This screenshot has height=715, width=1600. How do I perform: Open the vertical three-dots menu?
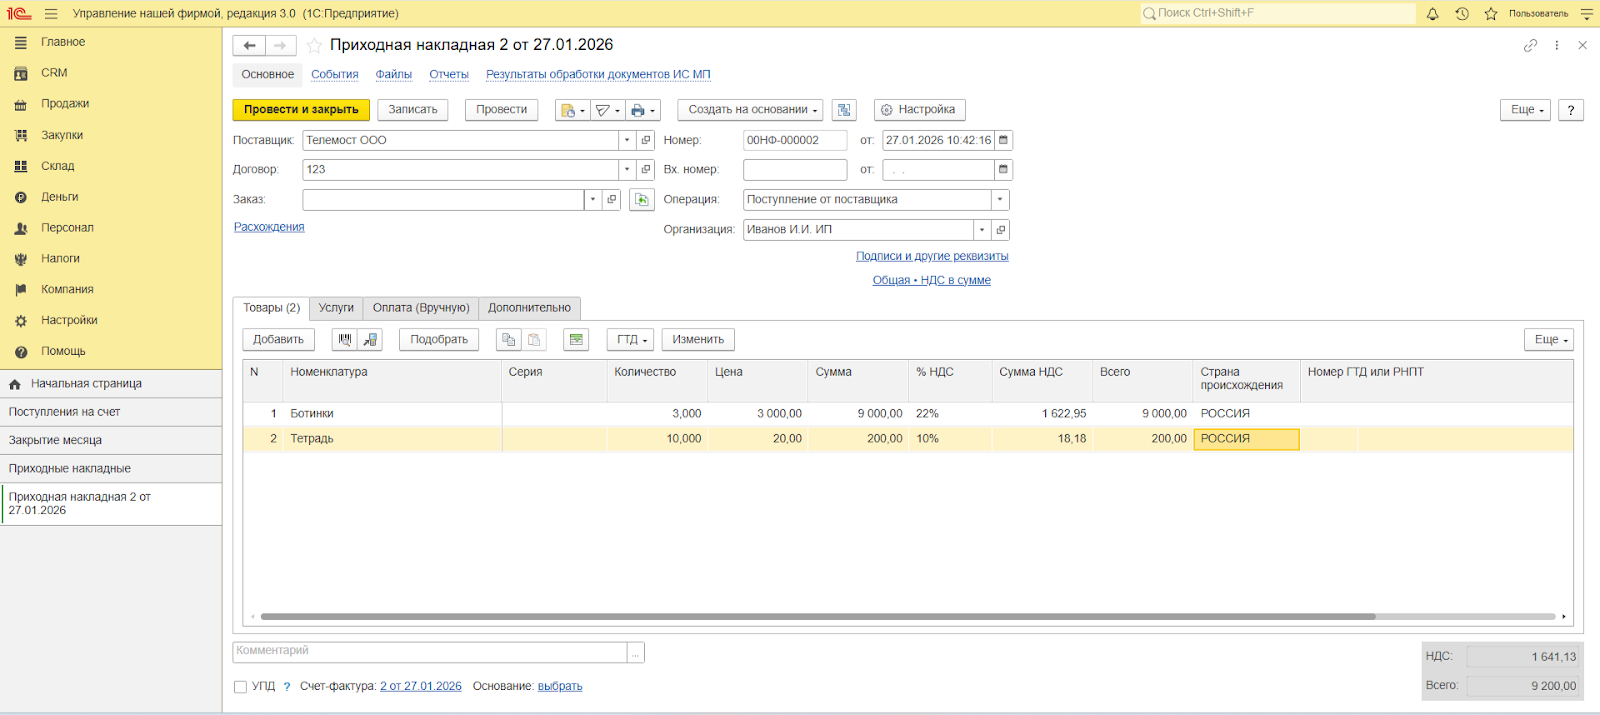(1557, 45)
